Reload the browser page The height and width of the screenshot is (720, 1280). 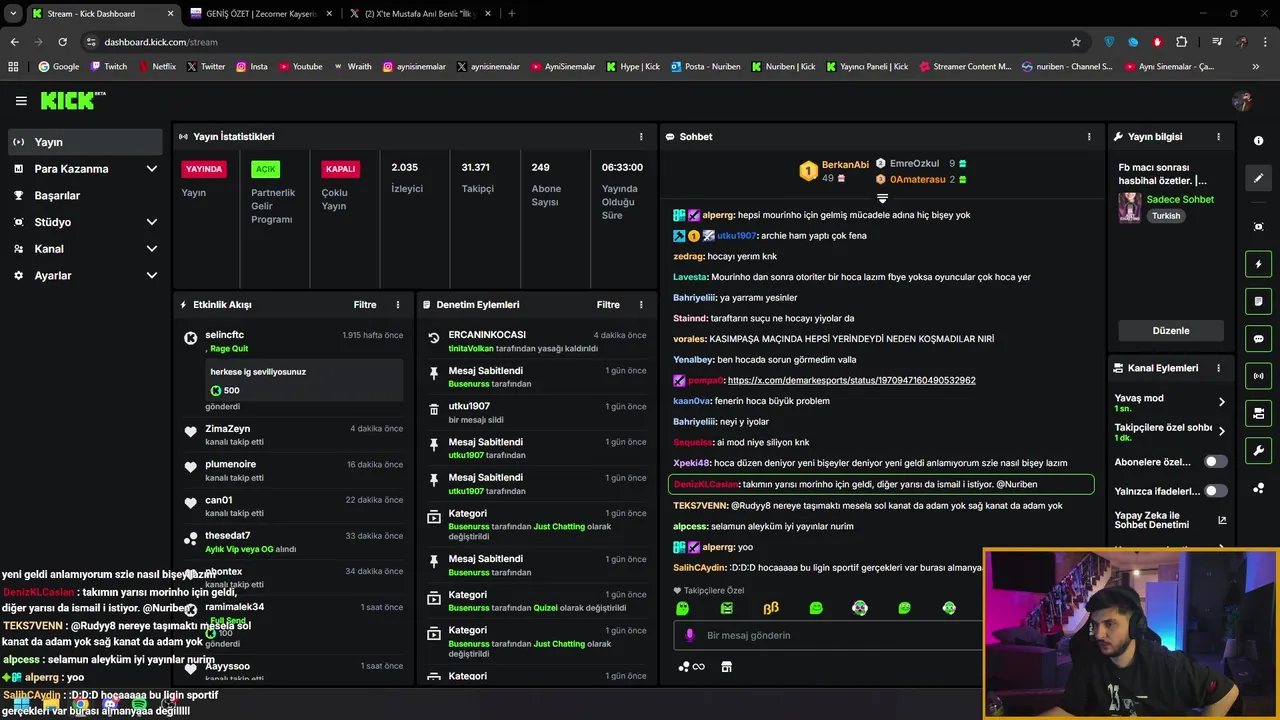click(x=62, y=42)
